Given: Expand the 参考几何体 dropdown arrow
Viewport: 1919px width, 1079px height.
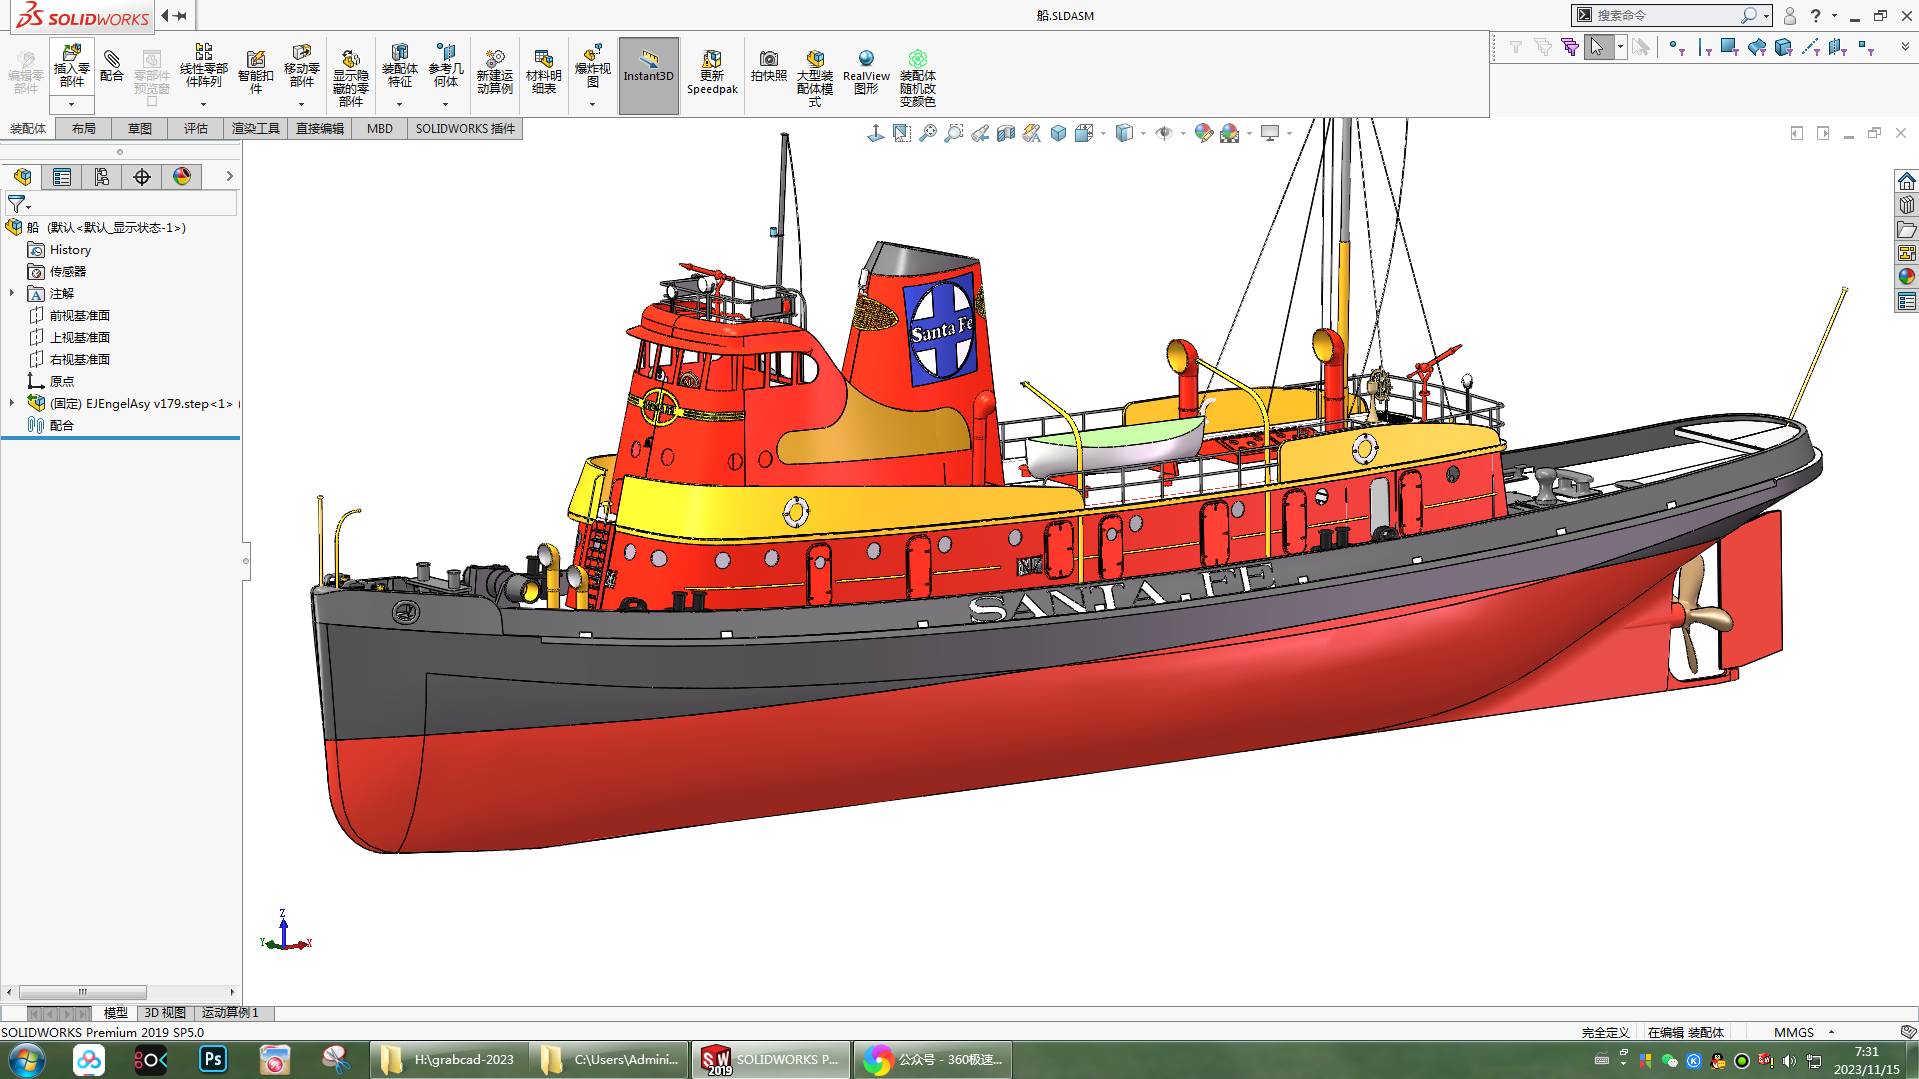Looking at the screenshot, I should pyautogui.click(x=446, y=104).
